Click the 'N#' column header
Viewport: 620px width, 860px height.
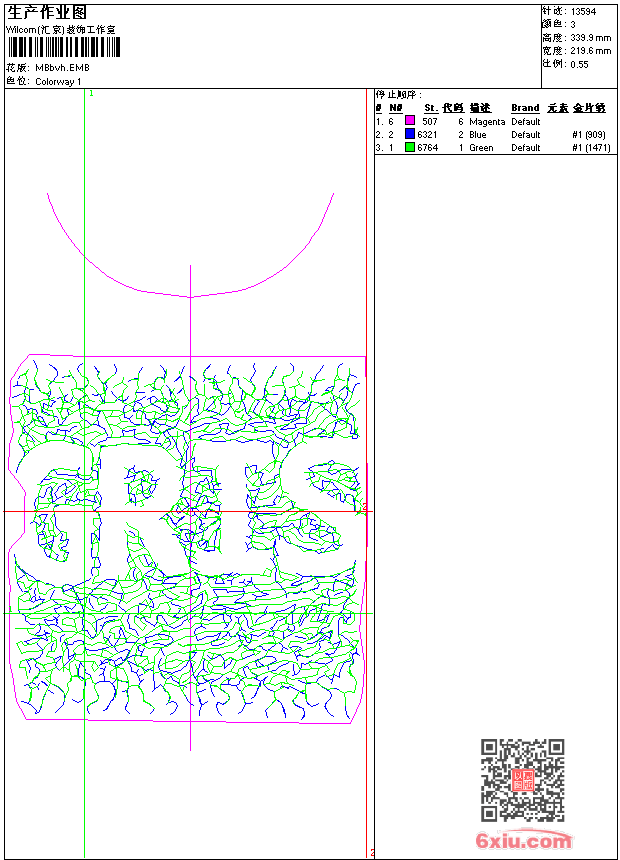pos(396,108)
